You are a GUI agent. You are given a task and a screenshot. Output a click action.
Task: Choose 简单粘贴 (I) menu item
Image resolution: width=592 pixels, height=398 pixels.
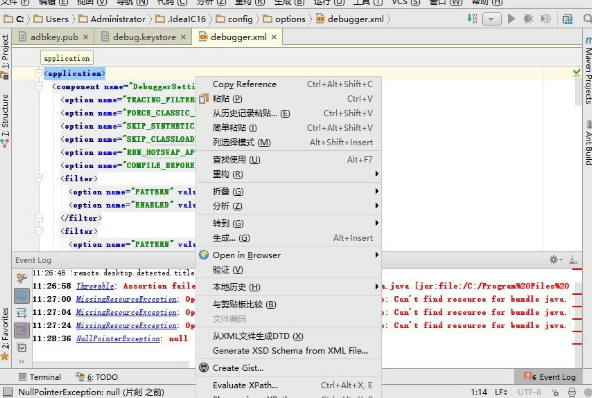(x=288, y=128)
